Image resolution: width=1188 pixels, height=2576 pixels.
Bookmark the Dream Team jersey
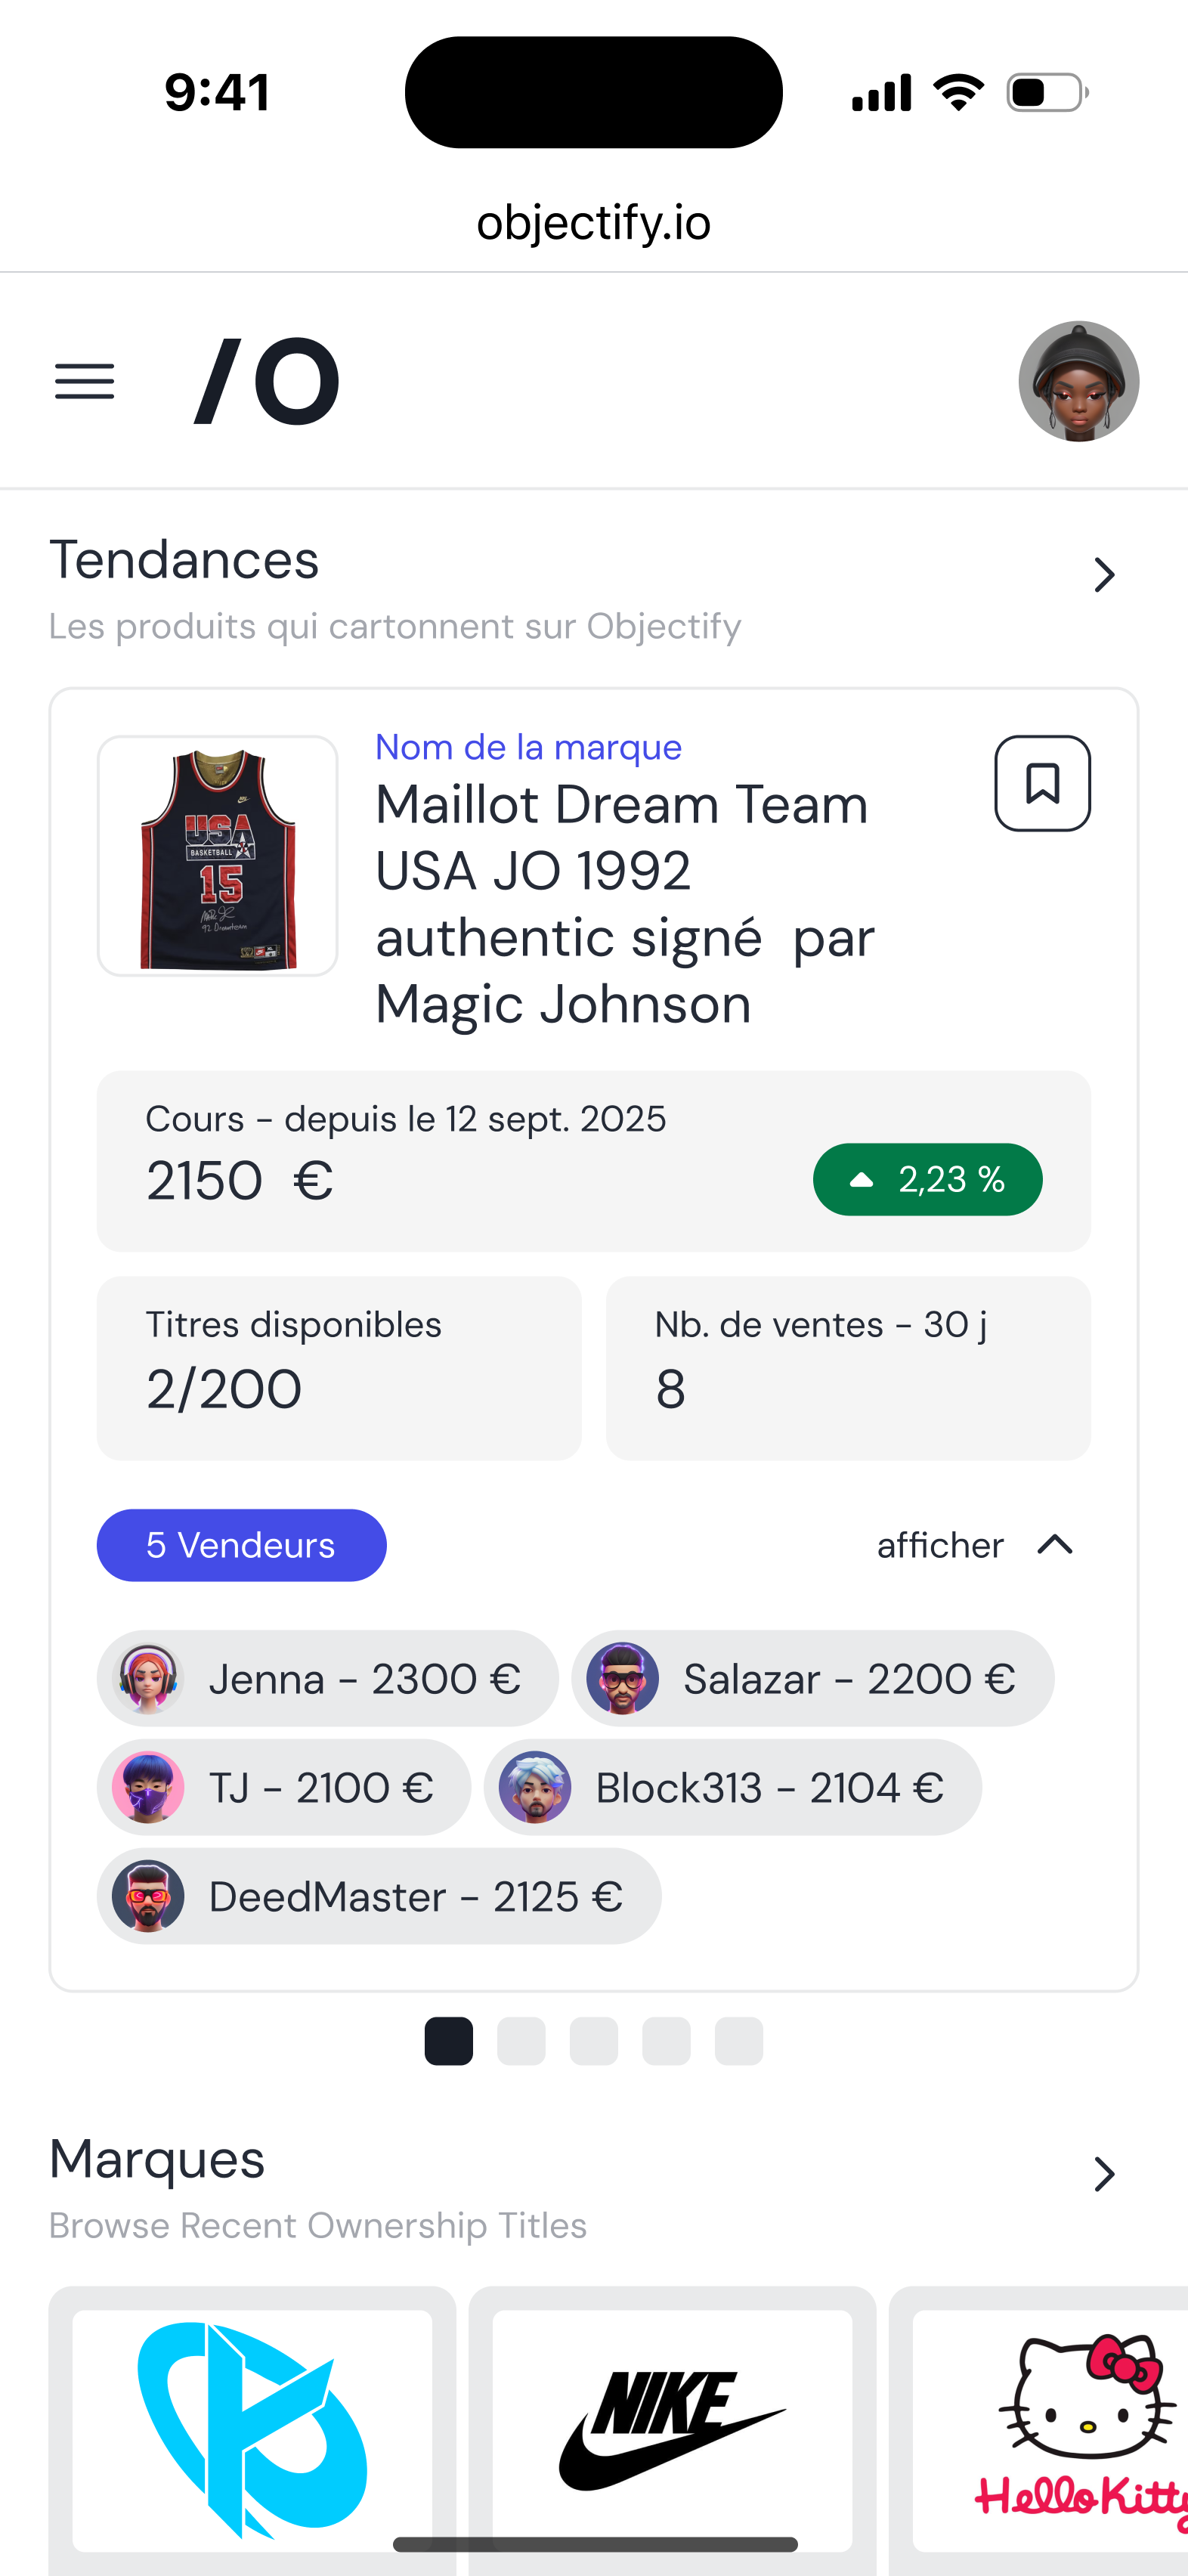1042,783
